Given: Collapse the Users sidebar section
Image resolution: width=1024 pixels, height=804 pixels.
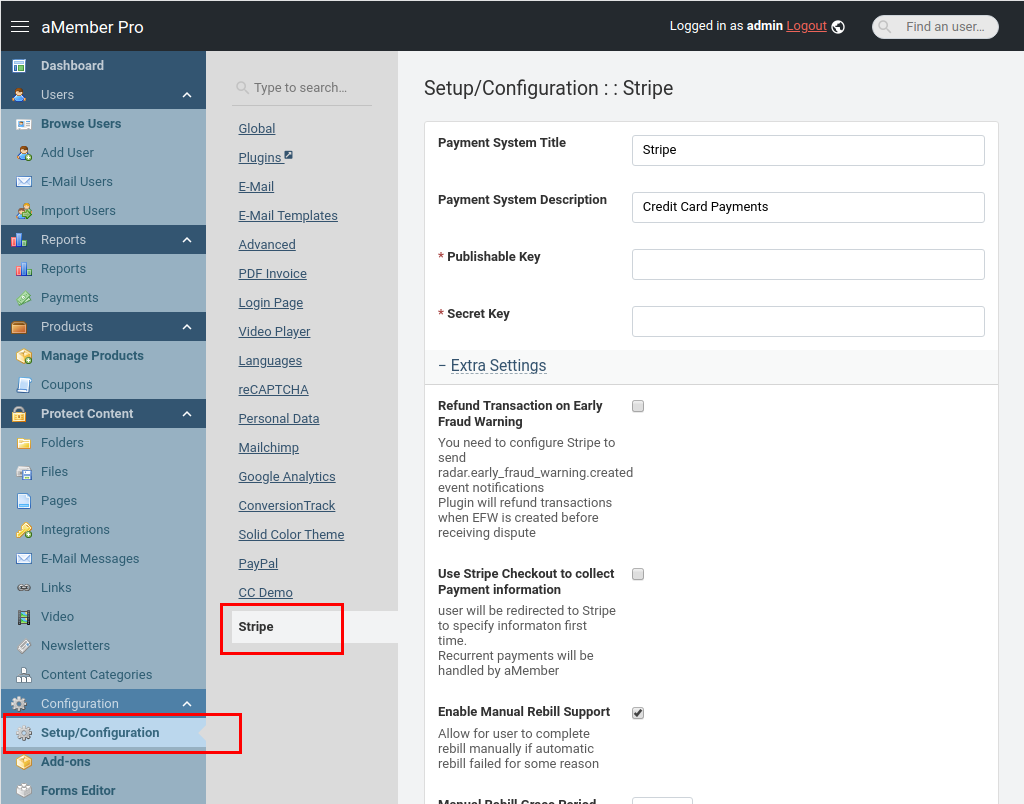Looking at the screenshot, I should click(x=187, y=95).
